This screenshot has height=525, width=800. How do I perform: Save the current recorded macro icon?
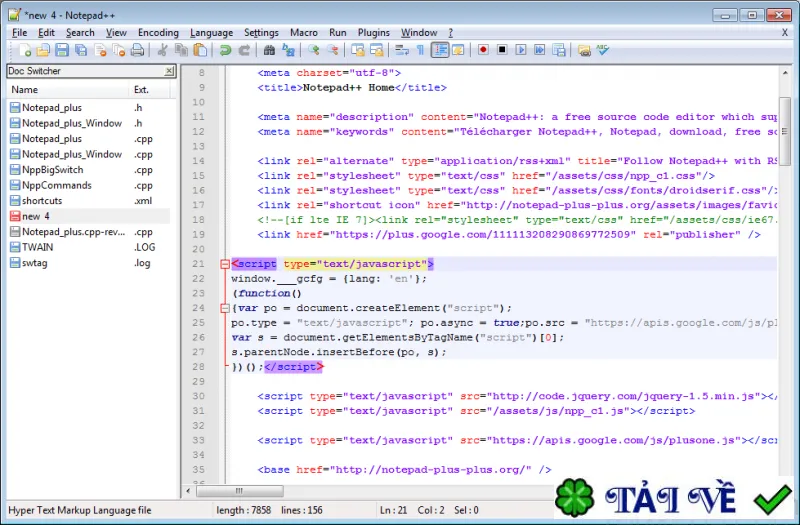(x=559, y=49)
